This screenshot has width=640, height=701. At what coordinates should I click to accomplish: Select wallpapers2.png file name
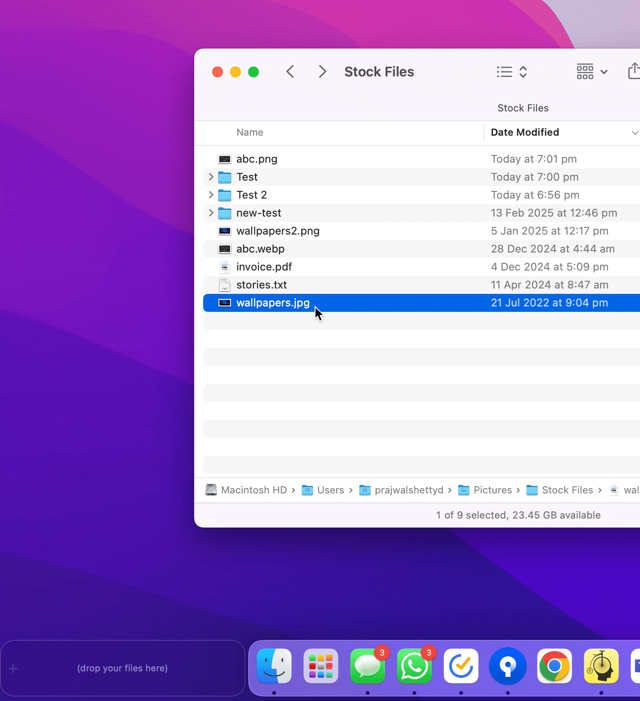click(278, 231)
